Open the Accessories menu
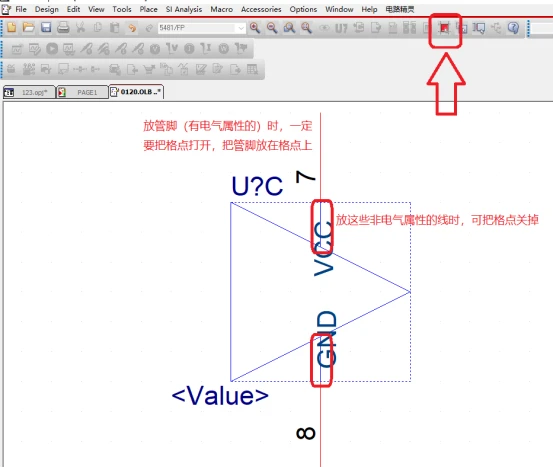The image size is (554, 468). click(261, 9)
